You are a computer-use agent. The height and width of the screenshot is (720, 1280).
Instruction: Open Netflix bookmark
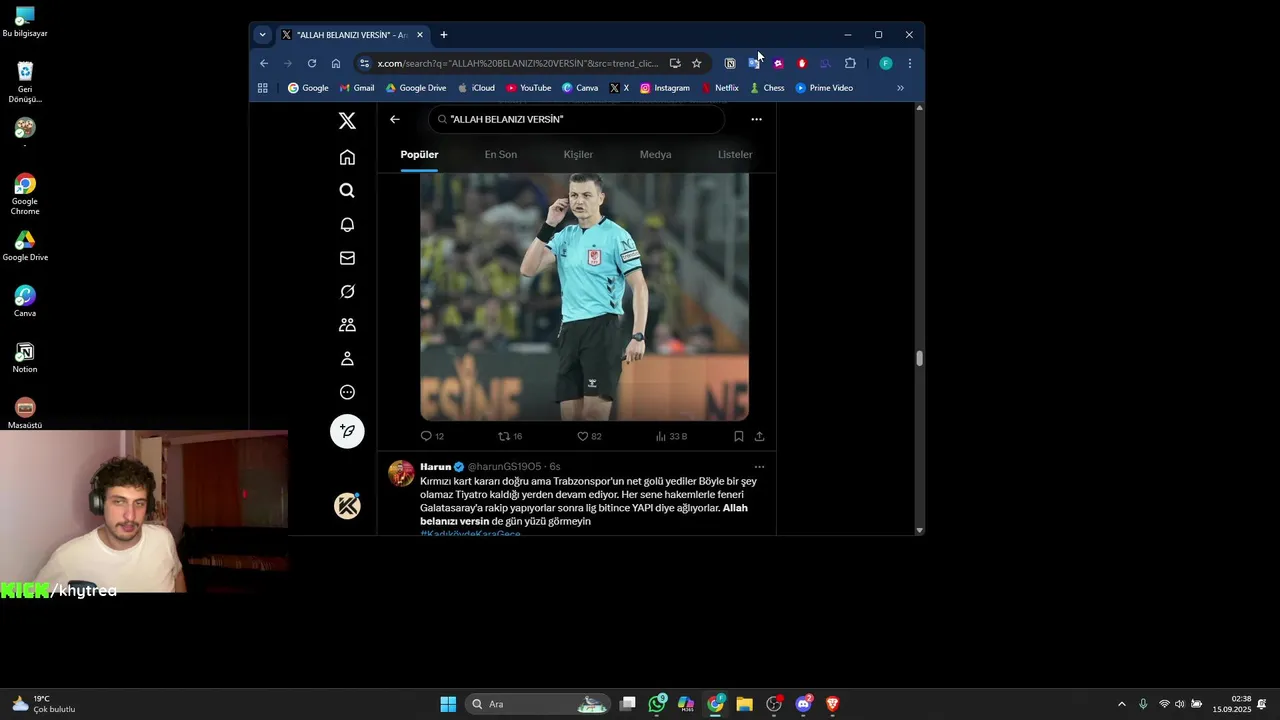pos(720,88)
